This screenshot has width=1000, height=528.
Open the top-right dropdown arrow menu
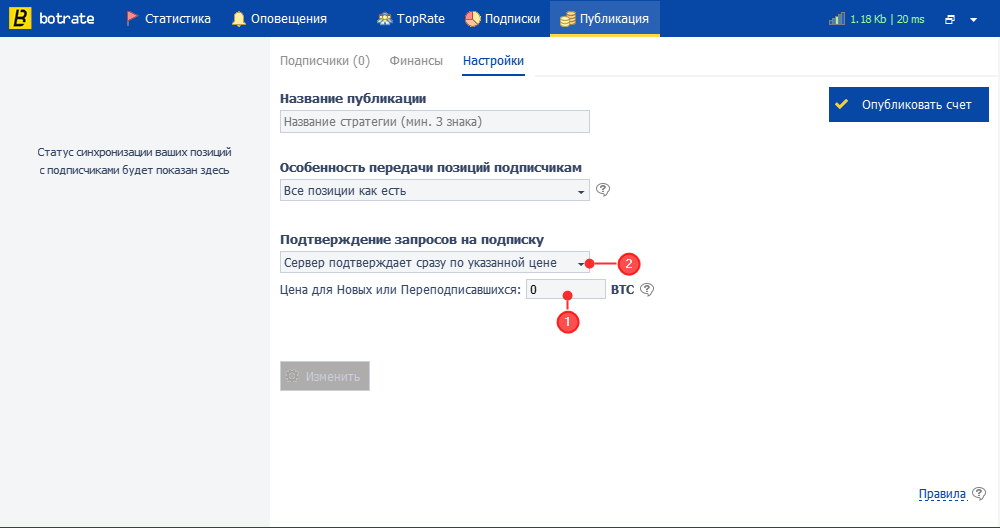[973, 20]
